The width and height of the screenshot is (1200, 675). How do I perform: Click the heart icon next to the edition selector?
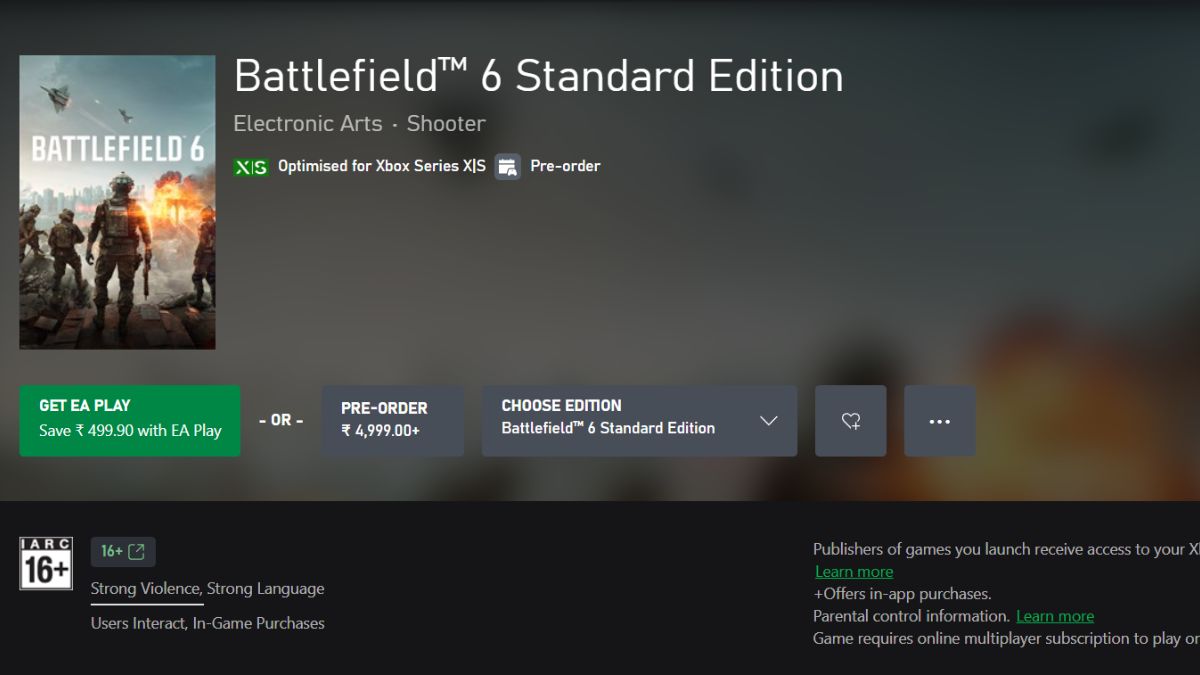click(x=850, y=421)
